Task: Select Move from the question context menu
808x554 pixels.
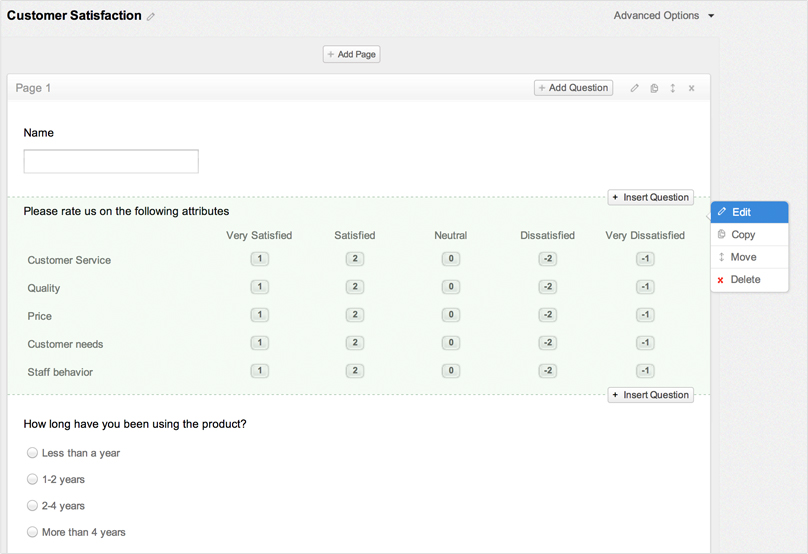Action: [749, 257]
